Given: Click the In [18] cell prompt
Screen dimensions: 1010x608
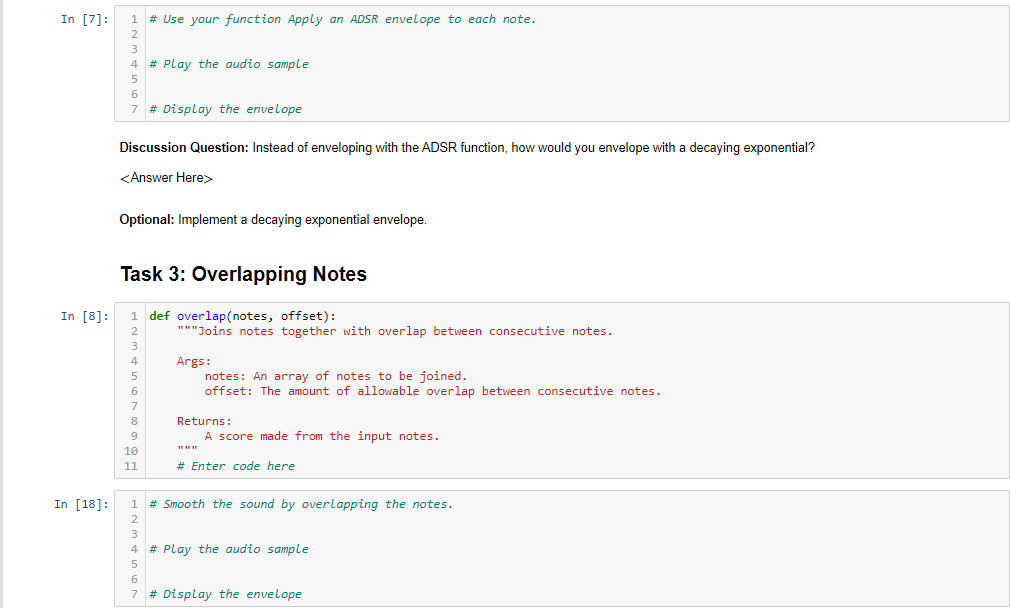Looking at the screenshot, I should [x=81, y=503].
